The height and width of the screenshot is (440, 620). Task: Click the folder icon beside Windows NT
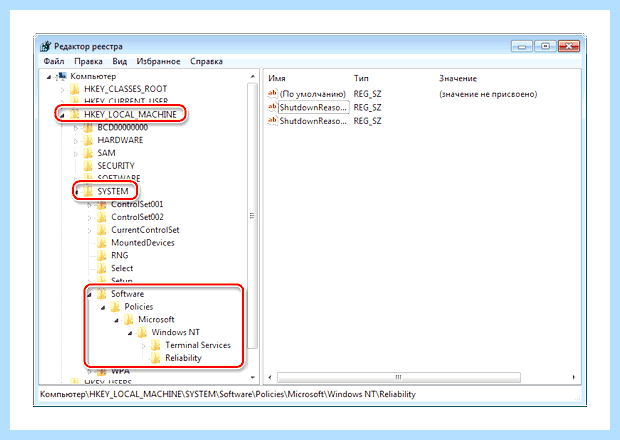pos(142,332)
